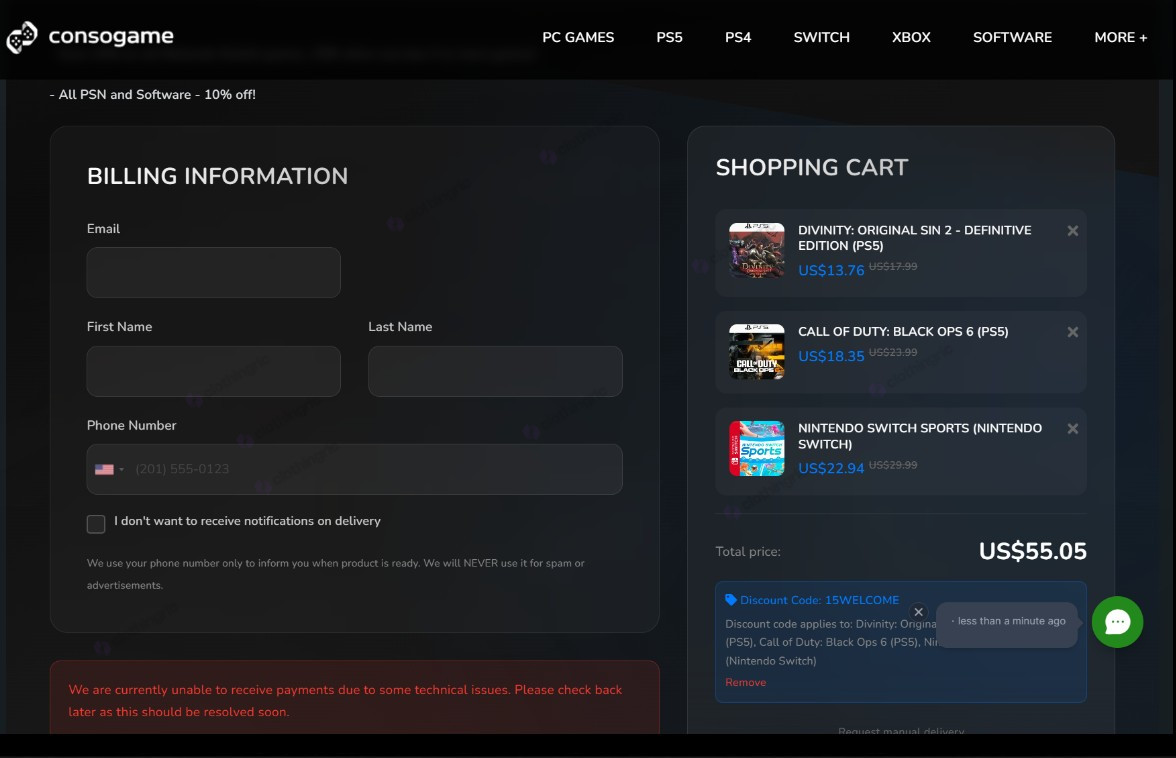Remove Divinity: Original Sin 2 from cart
The image size is (1176, 758).
coord(1072,231)
